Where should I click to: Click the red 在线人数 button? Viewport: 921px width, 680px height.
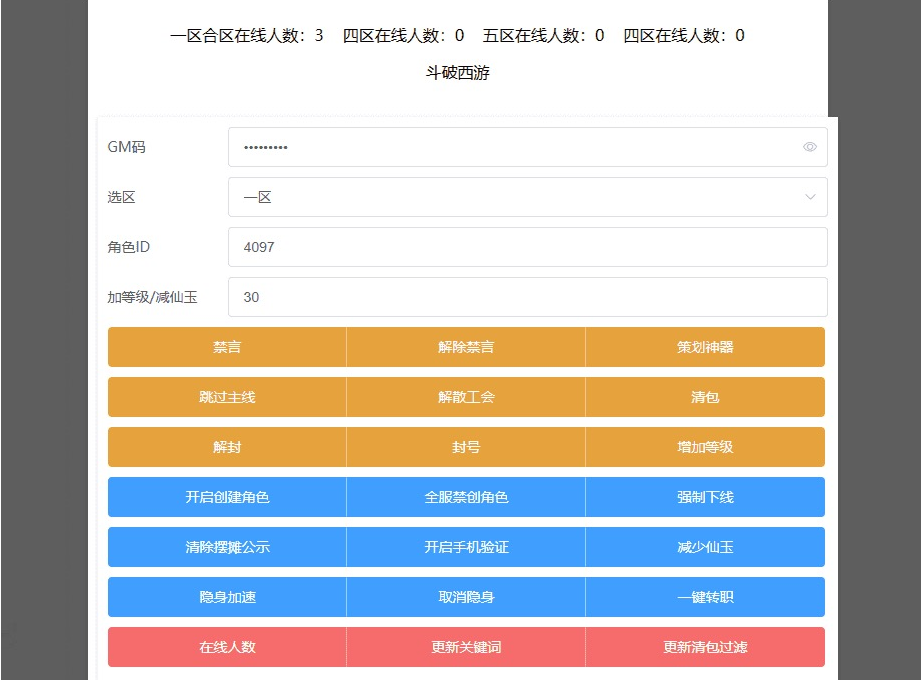[227, 647]
